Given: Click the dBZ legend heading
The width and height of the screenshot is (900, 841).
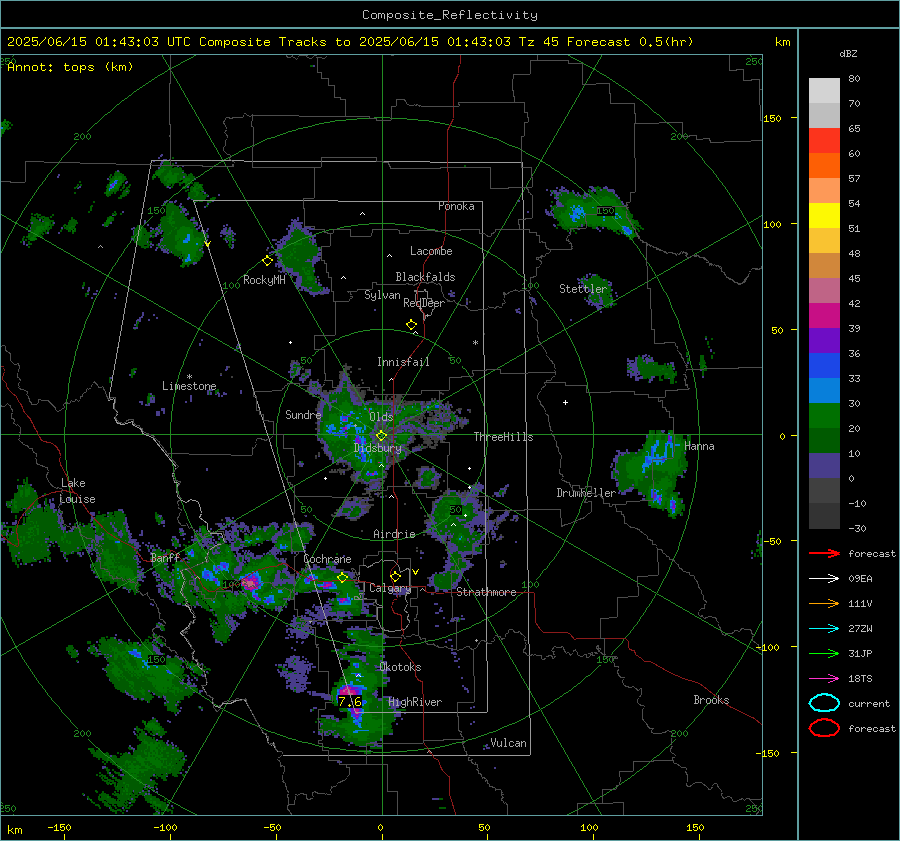Looking at the screenshot, I should tap(848, 53).
